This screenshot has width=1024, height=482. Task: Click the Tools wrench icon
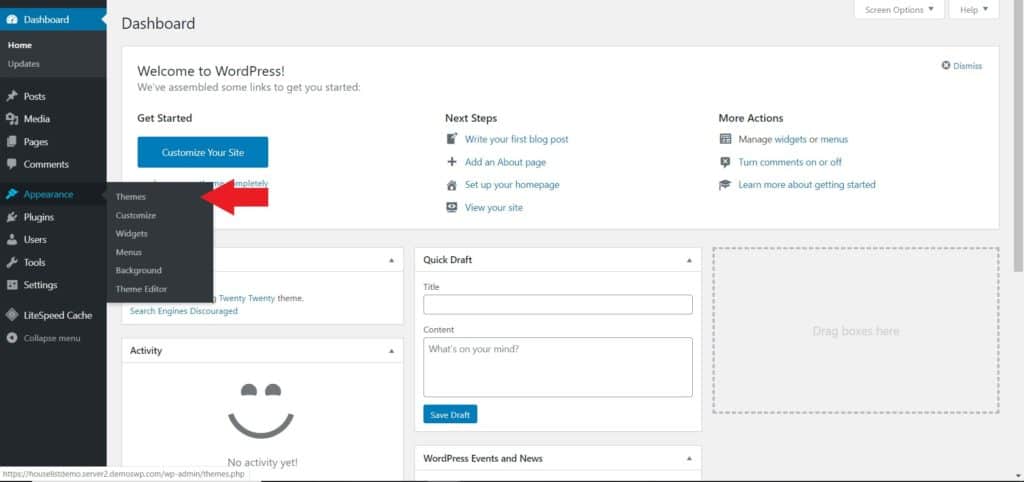point(12,263)
